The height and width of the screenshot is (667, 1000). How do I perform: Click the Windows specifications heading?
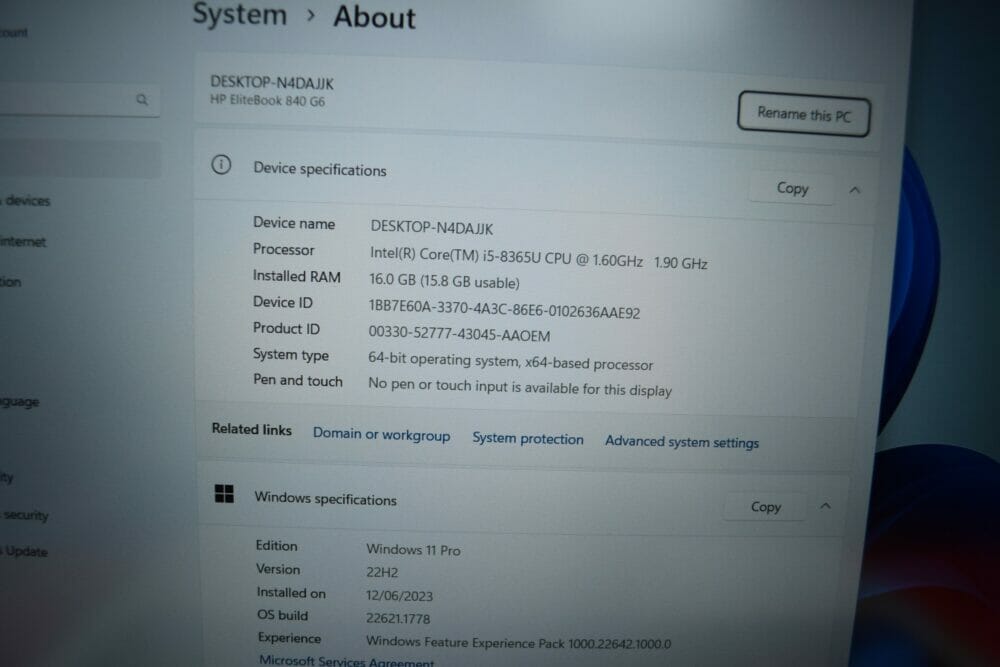325,499
